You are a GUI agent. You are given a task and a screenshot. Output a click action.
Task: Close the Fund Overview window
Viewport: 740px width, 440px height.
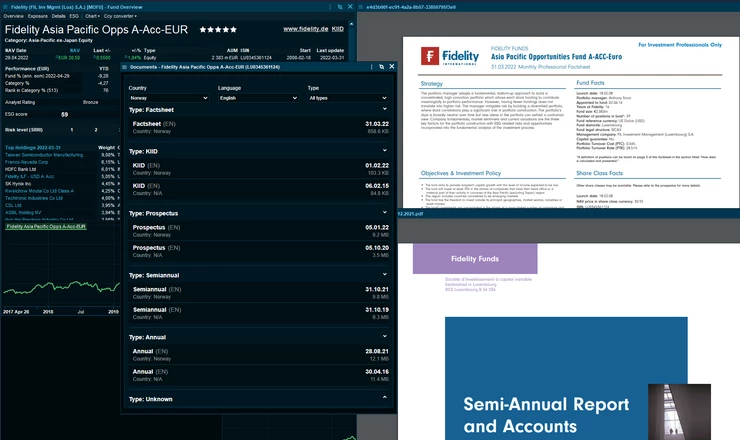click(350, 7)
